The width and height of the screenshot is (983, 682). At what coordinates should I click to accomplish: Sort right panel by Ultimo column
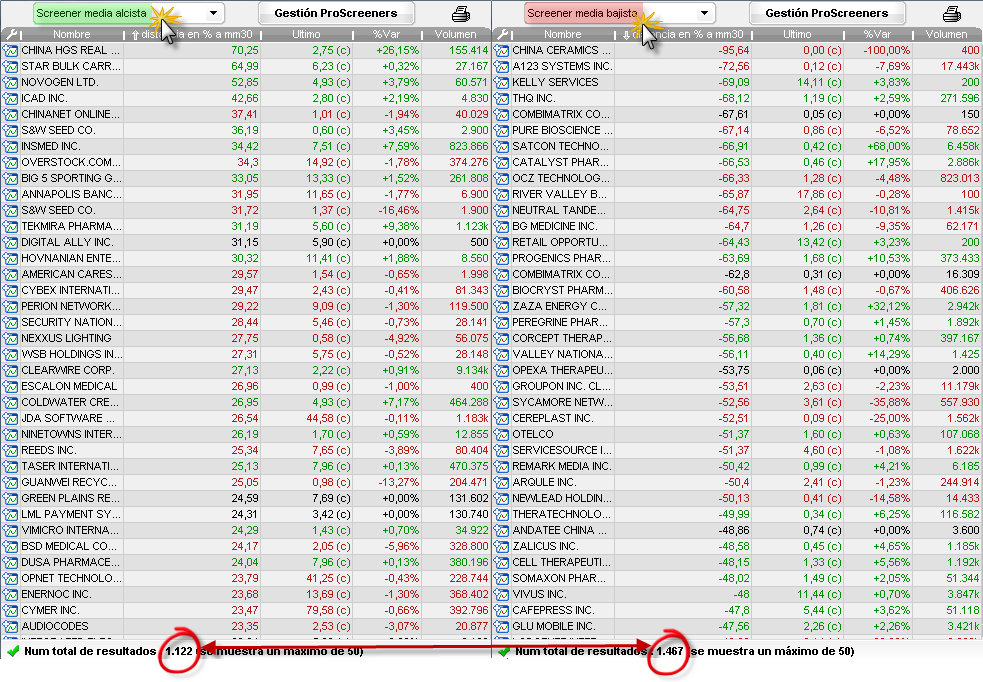(x=797, y=34)
